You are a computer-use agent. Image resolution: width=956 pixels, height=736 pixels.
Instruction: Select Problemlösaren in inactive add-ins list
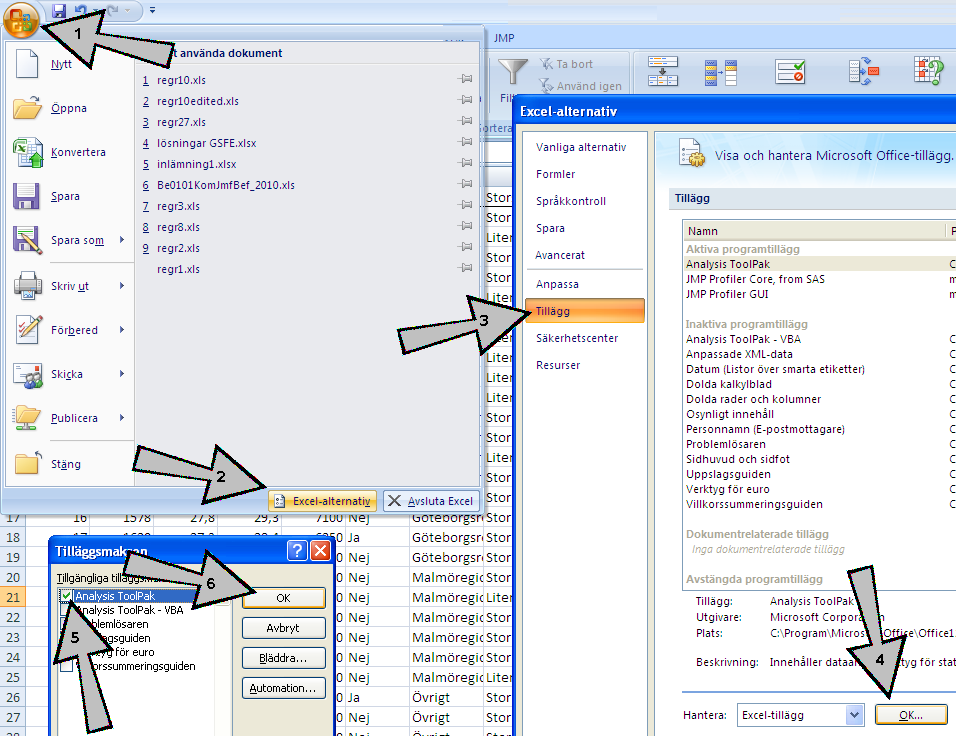[726, 444]
